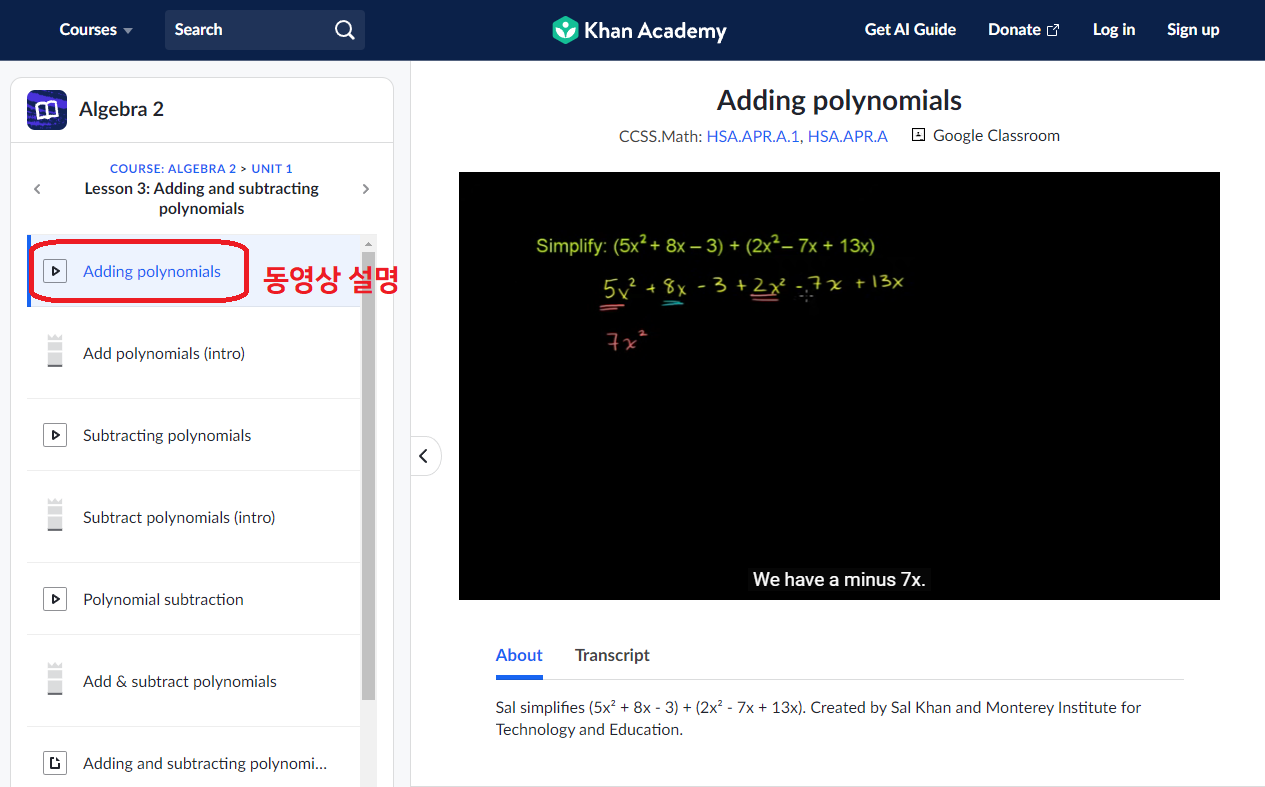1265x787 pixels.
Task: Follow the UNIT 1 breadcrumb link
Action: point(272,169)
